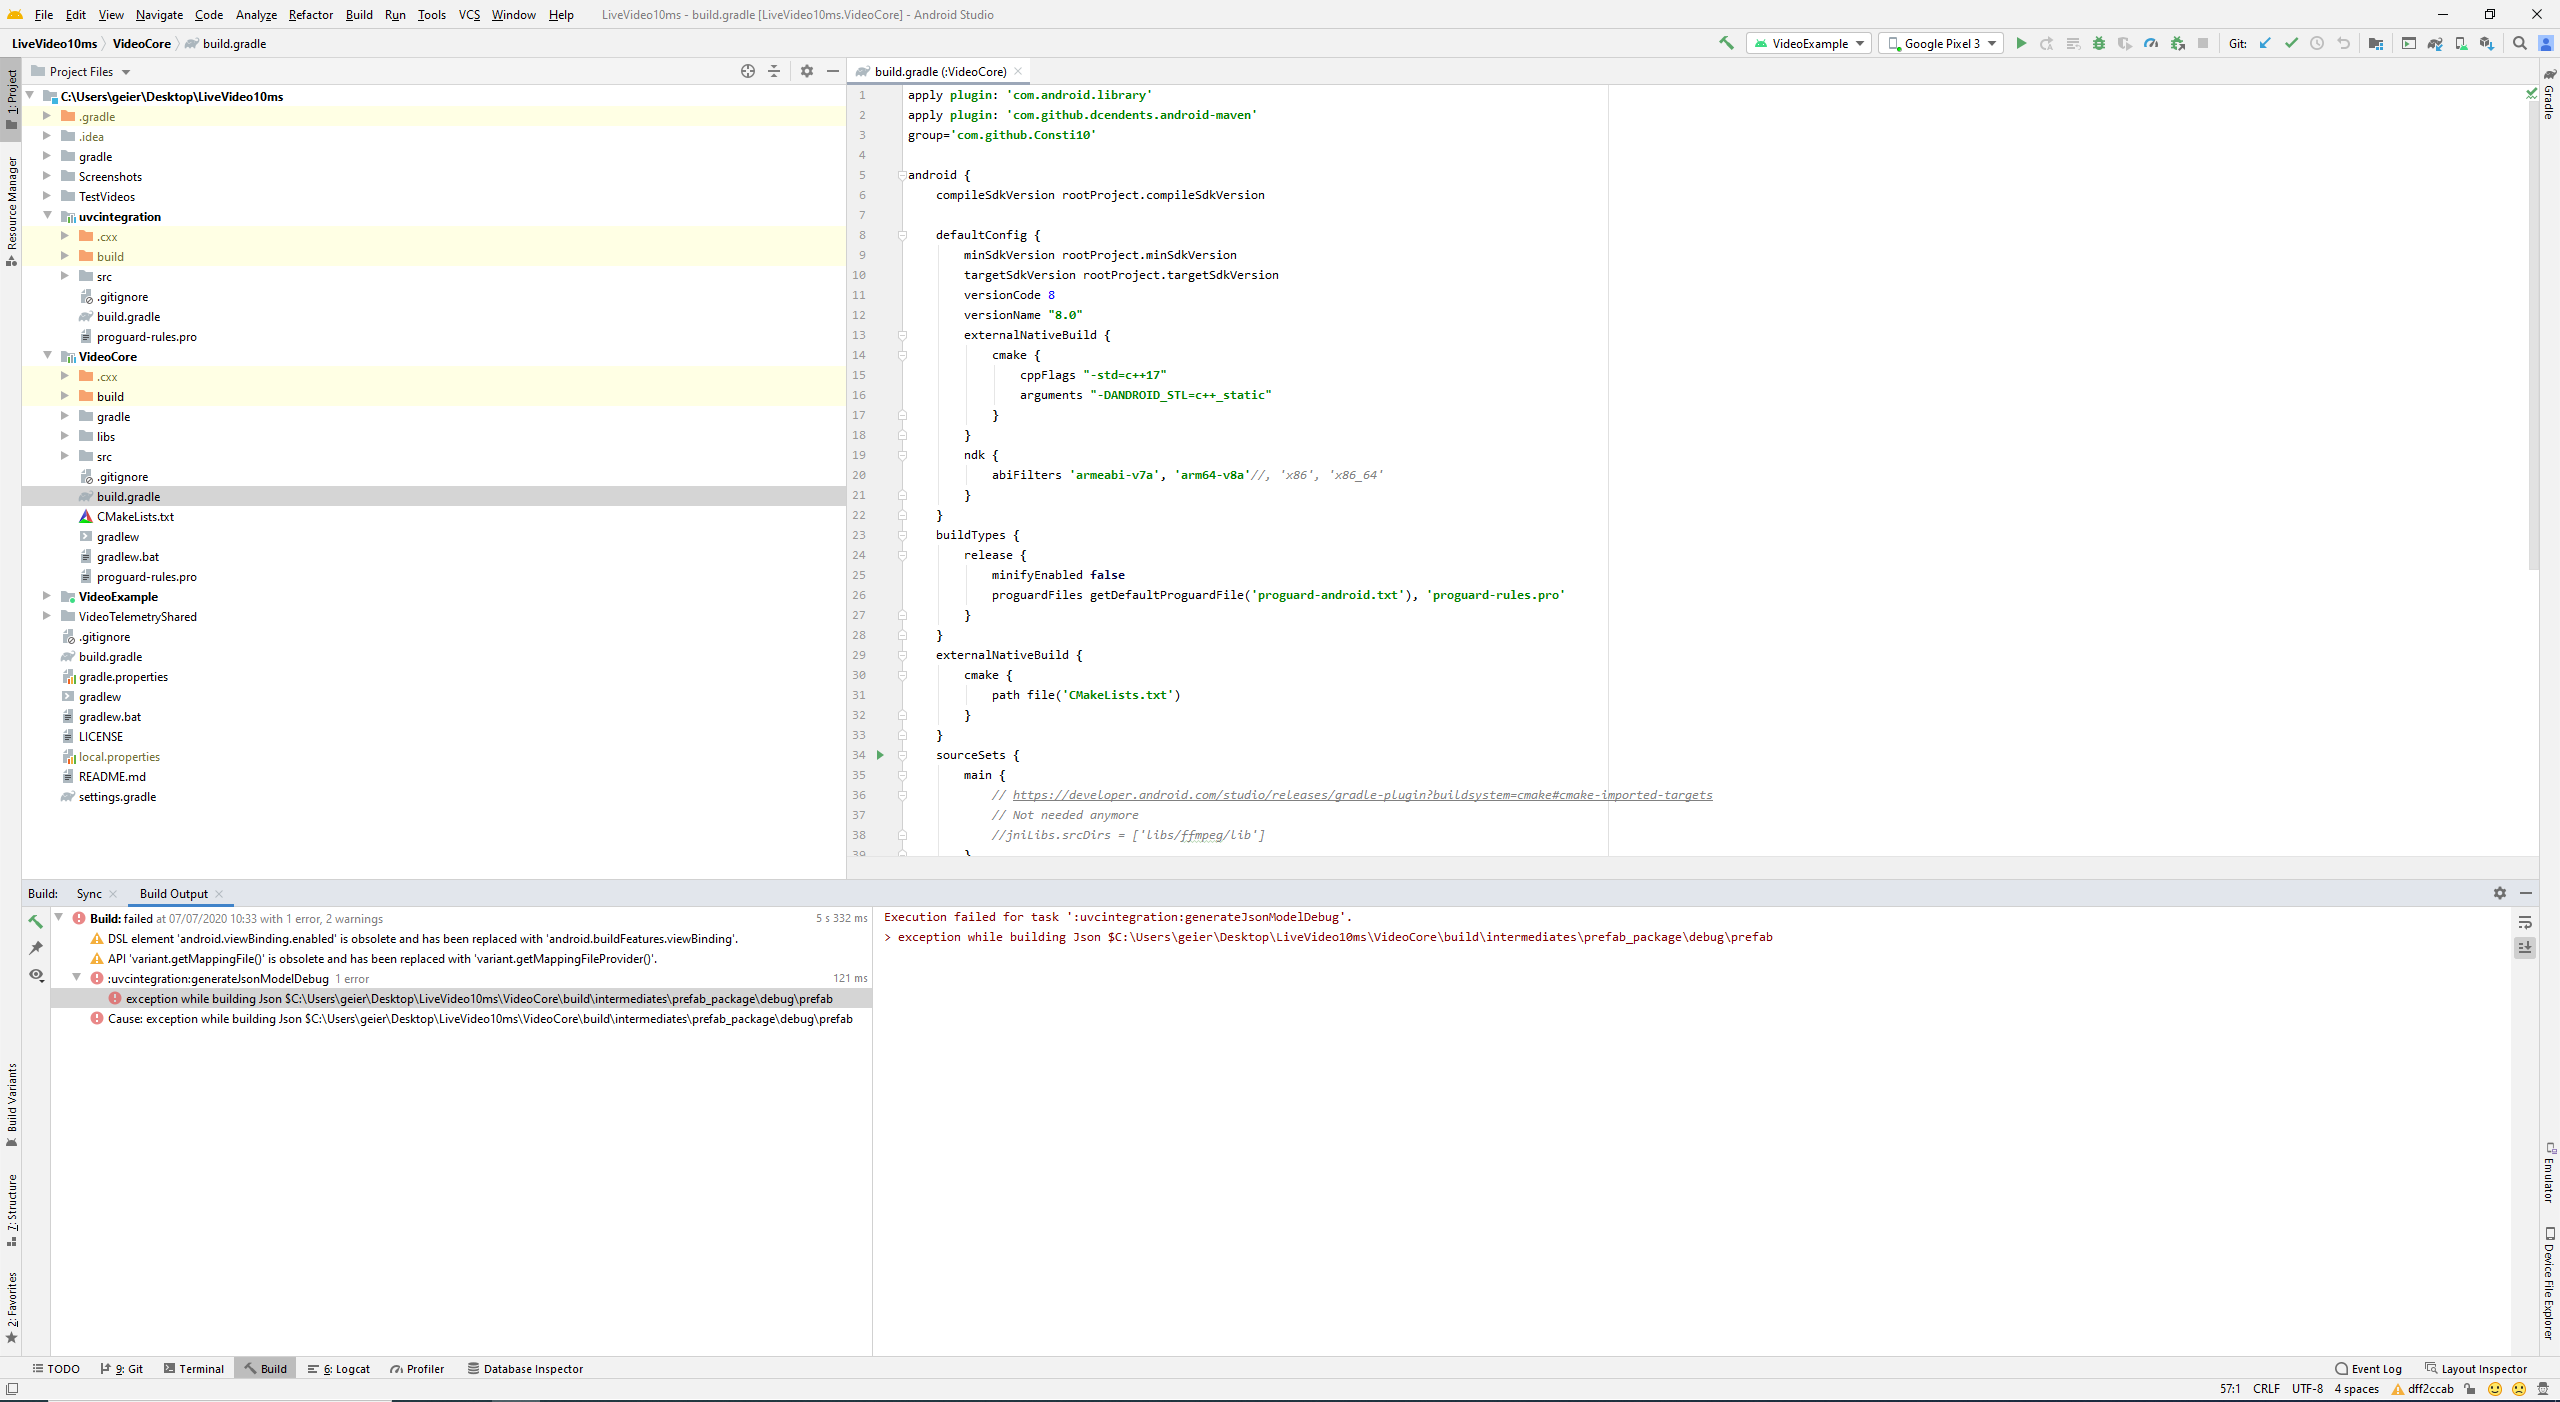
Task: Commit changes via the green Git checkmark
Action: 2291,43
